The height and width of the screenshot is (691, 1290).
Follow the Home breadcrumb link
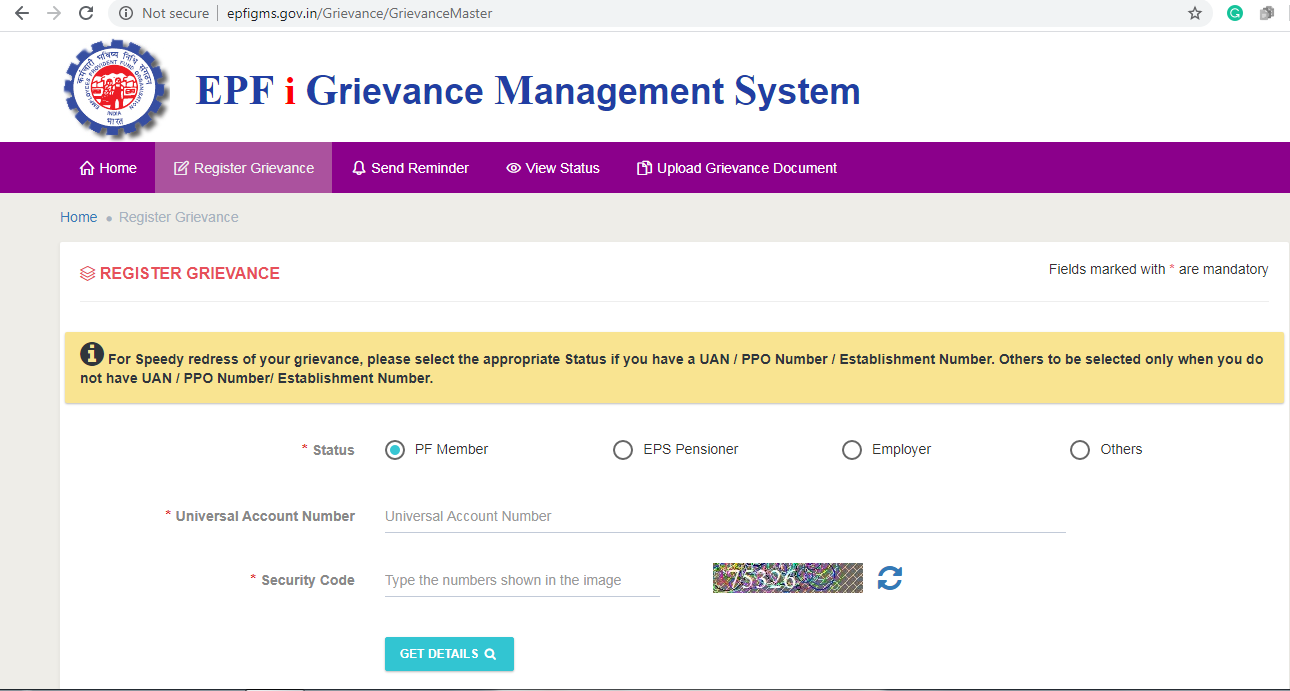[79, 217]
